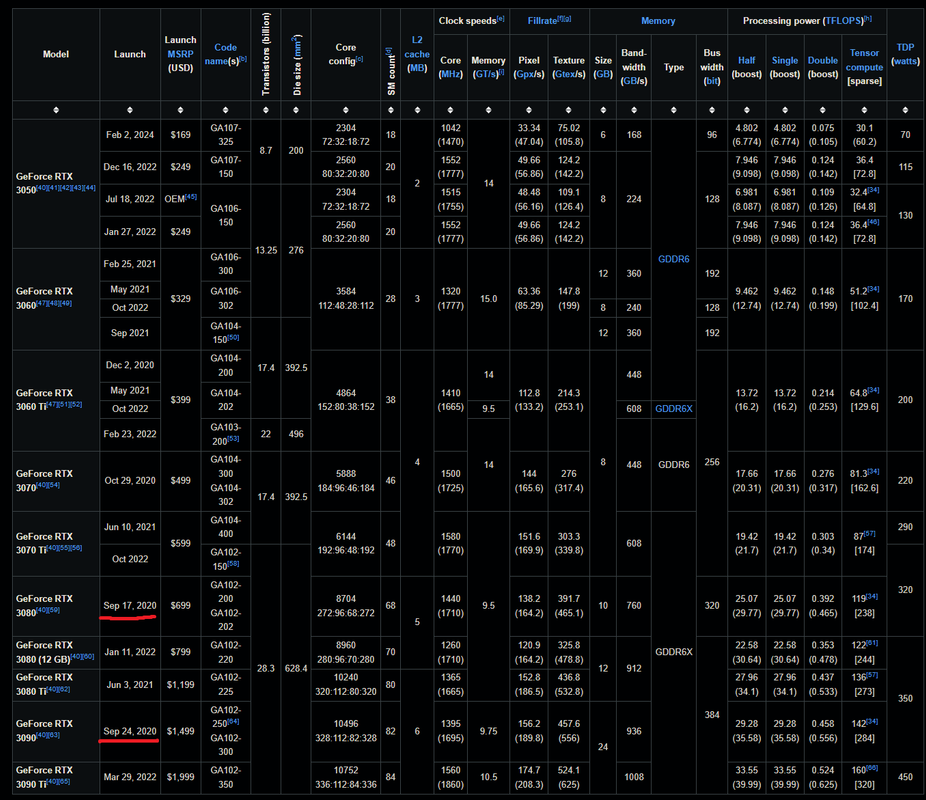926x800 pixels.
Task: Sort by Core clock MHz column arrow
Action: (451, 110)
